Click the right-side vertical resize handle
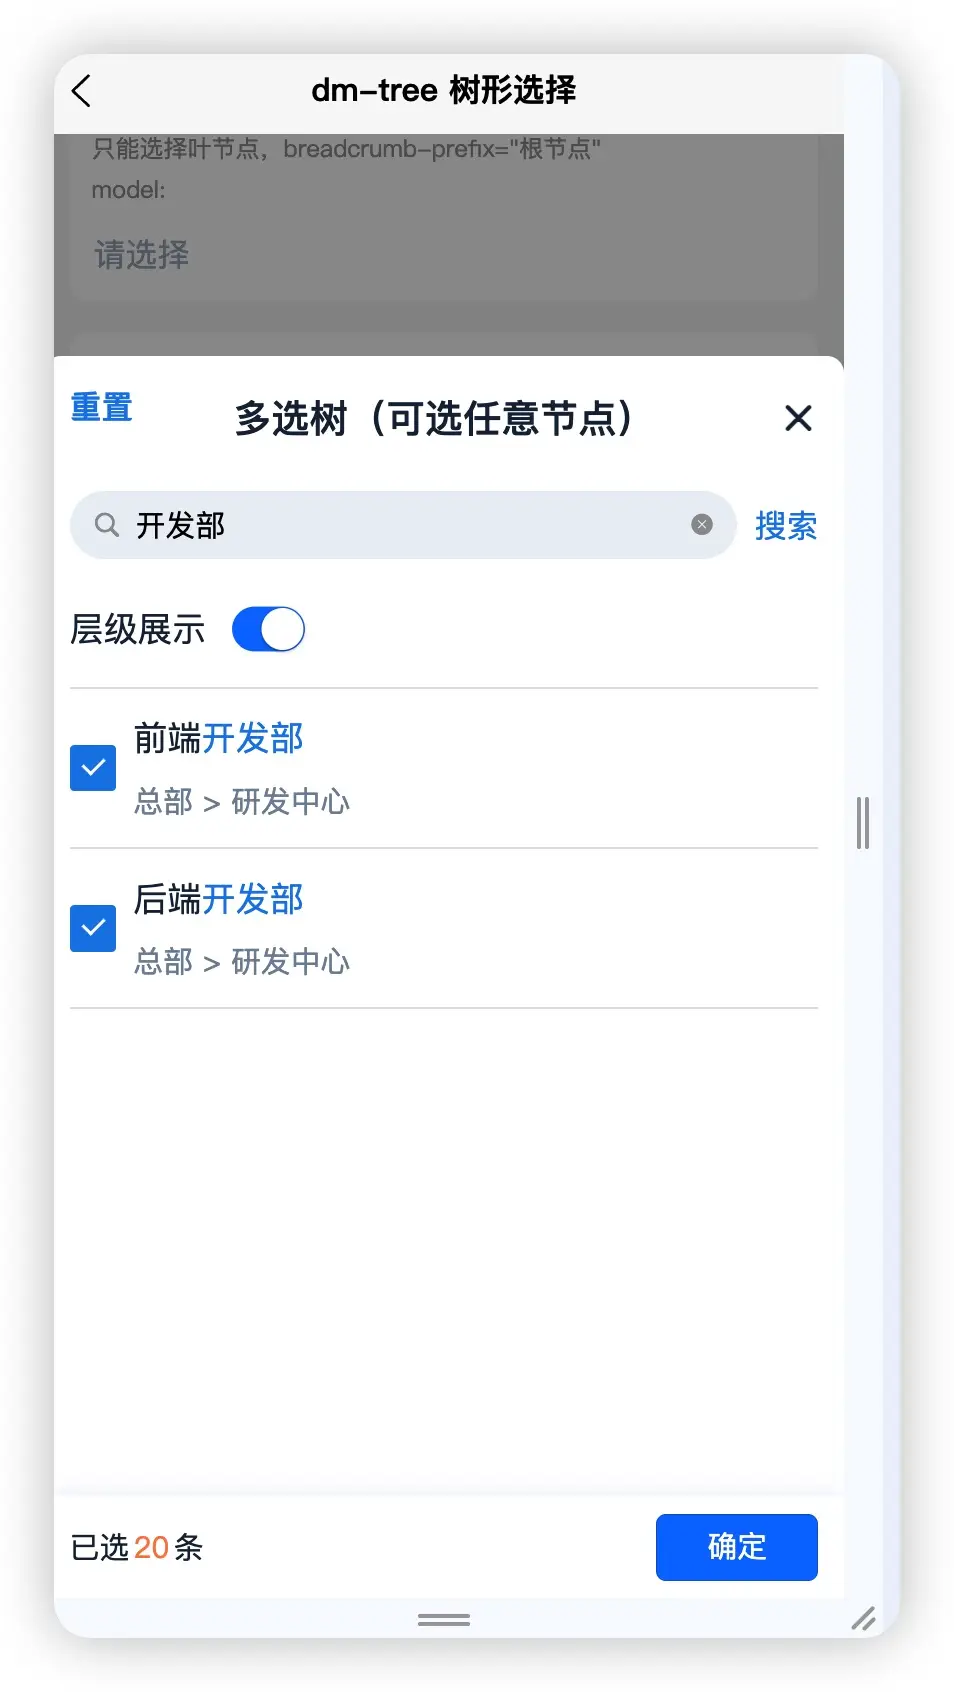Screen dimensions: 954x1692 pyautogui.click(x=863, y=823)
